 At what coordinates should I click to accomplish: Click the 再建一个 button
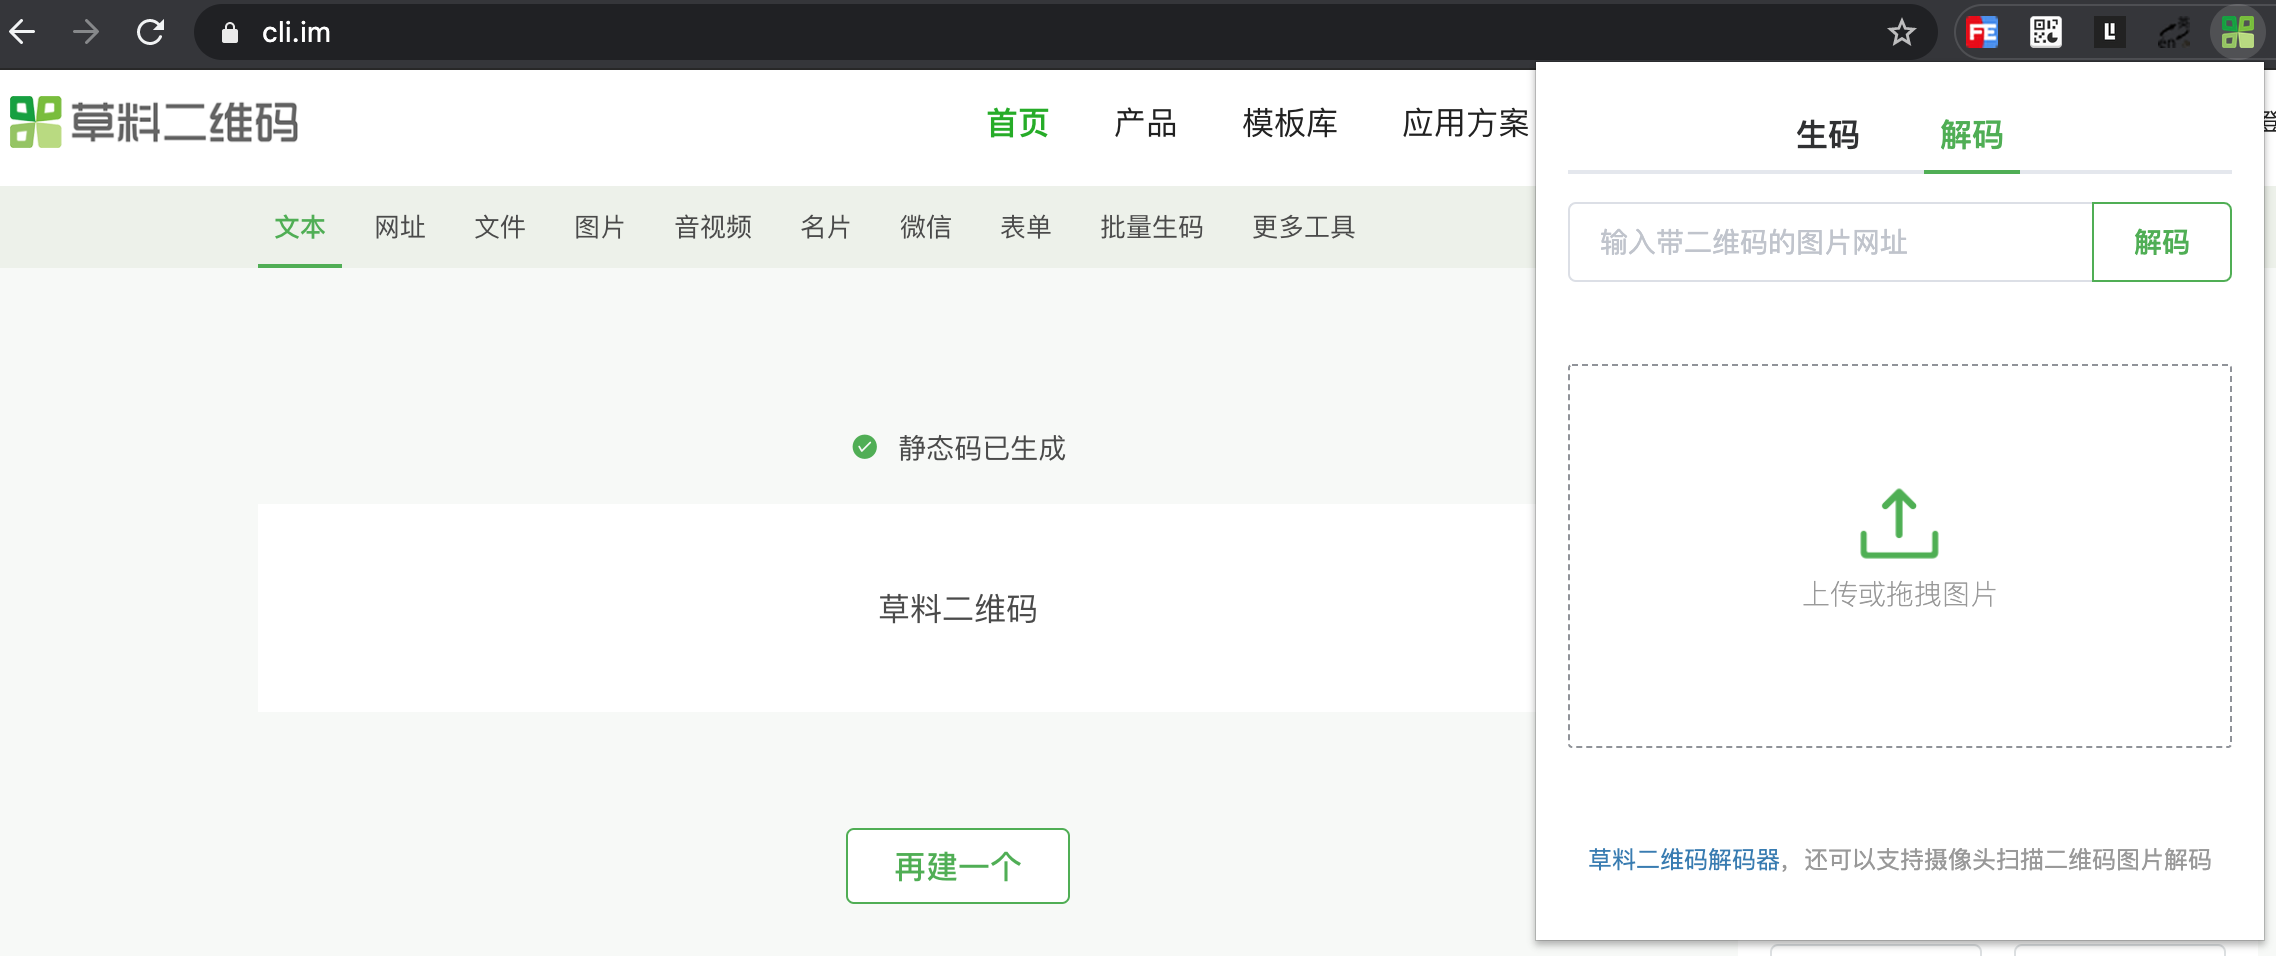click(x=958, y=866)
